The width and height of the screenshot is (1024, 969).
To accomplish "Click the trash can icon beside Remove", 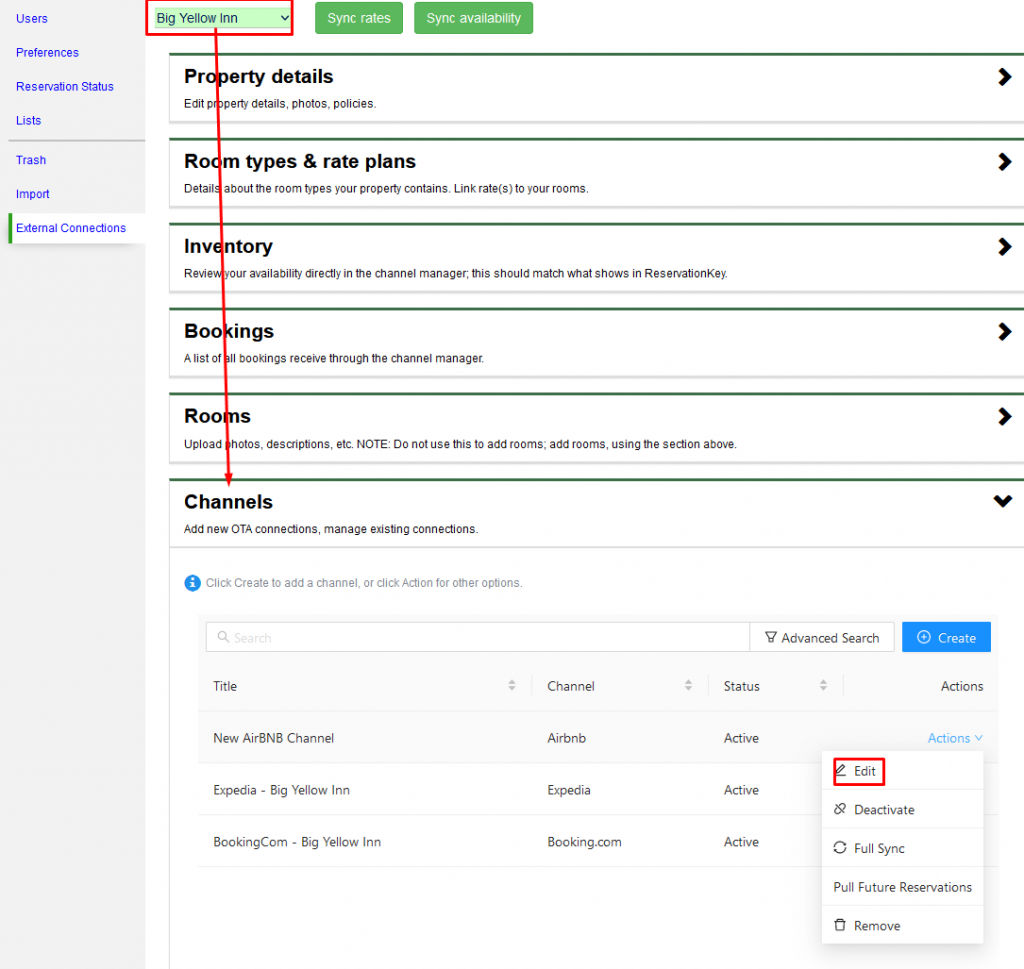I will click(x=840, y=925).
